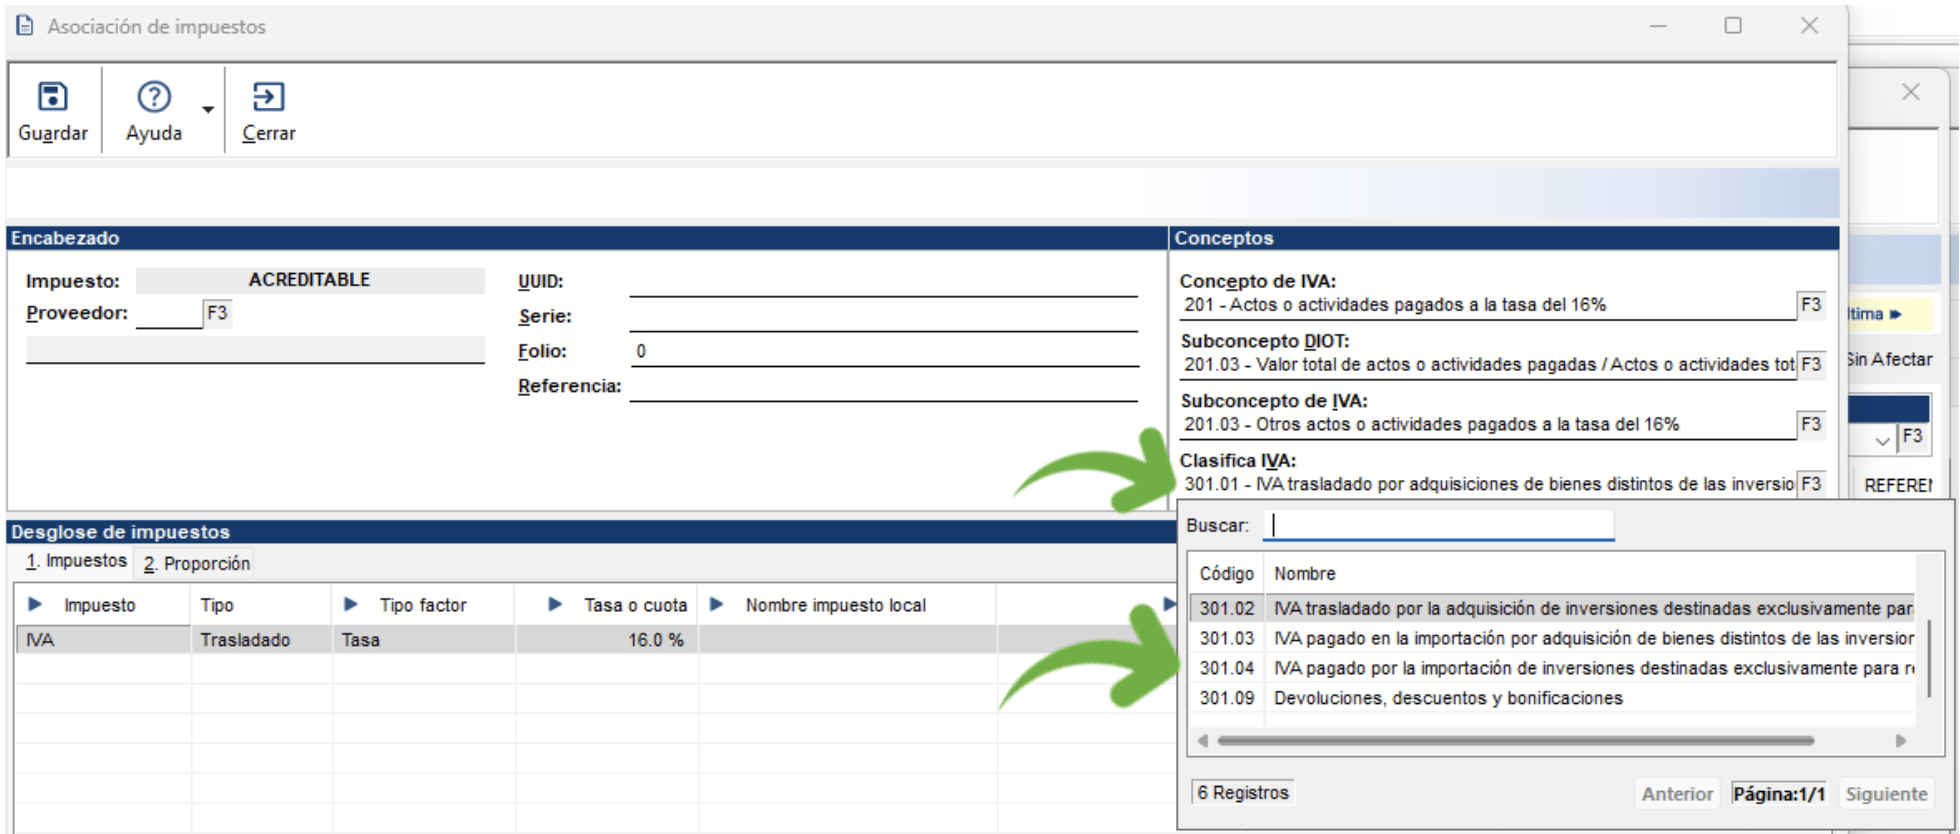Click the Guardar save icon

[x=52, y=98]
